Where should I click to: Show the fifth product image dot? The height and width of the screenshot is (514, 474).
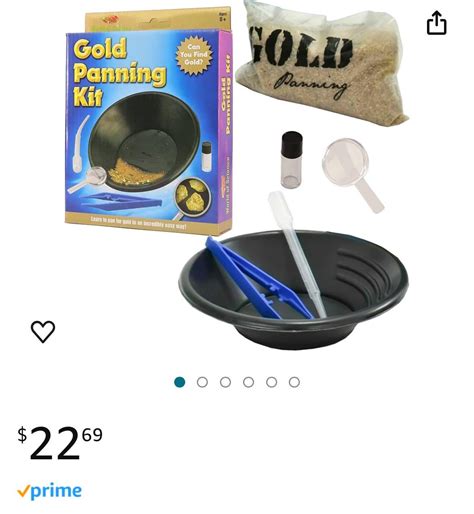[271, 382]
